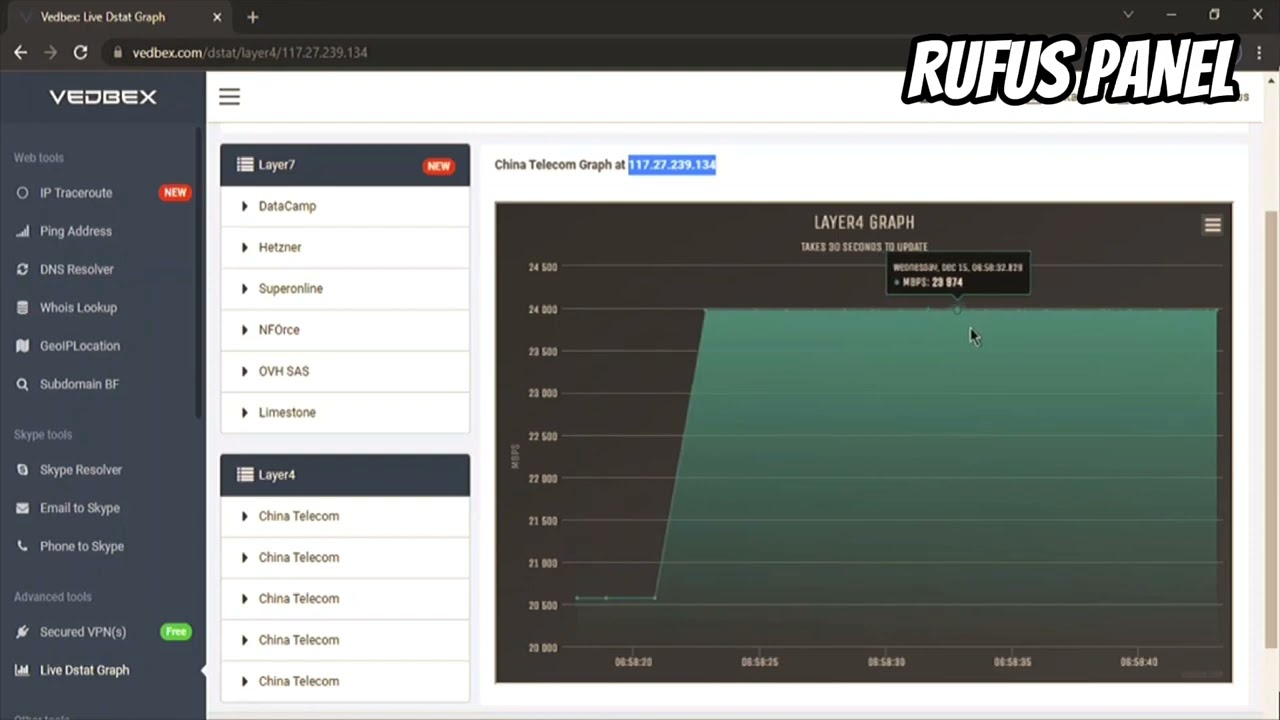The image size is (1280, 720).
Task: Click the VEDBEX logo
Action: (x=103, y=97)
